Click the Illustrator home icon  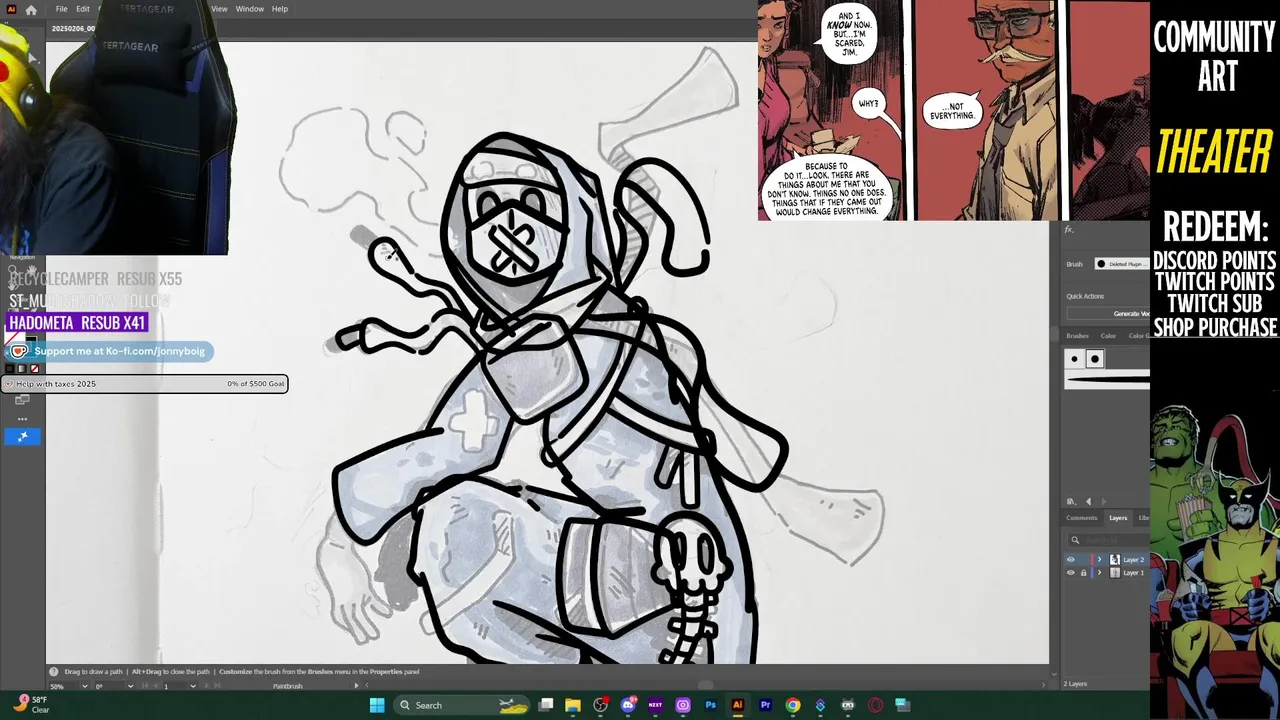coord(31,9)
